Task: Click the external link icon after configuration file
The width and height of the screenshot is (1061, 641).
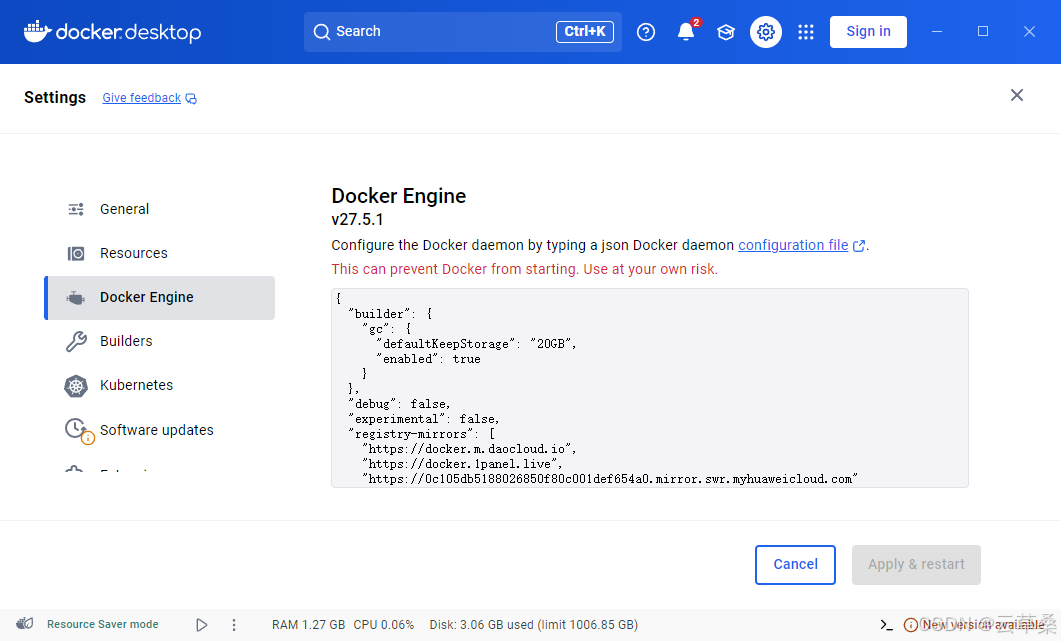Action: pyautogui.click(x=859, y=246)
